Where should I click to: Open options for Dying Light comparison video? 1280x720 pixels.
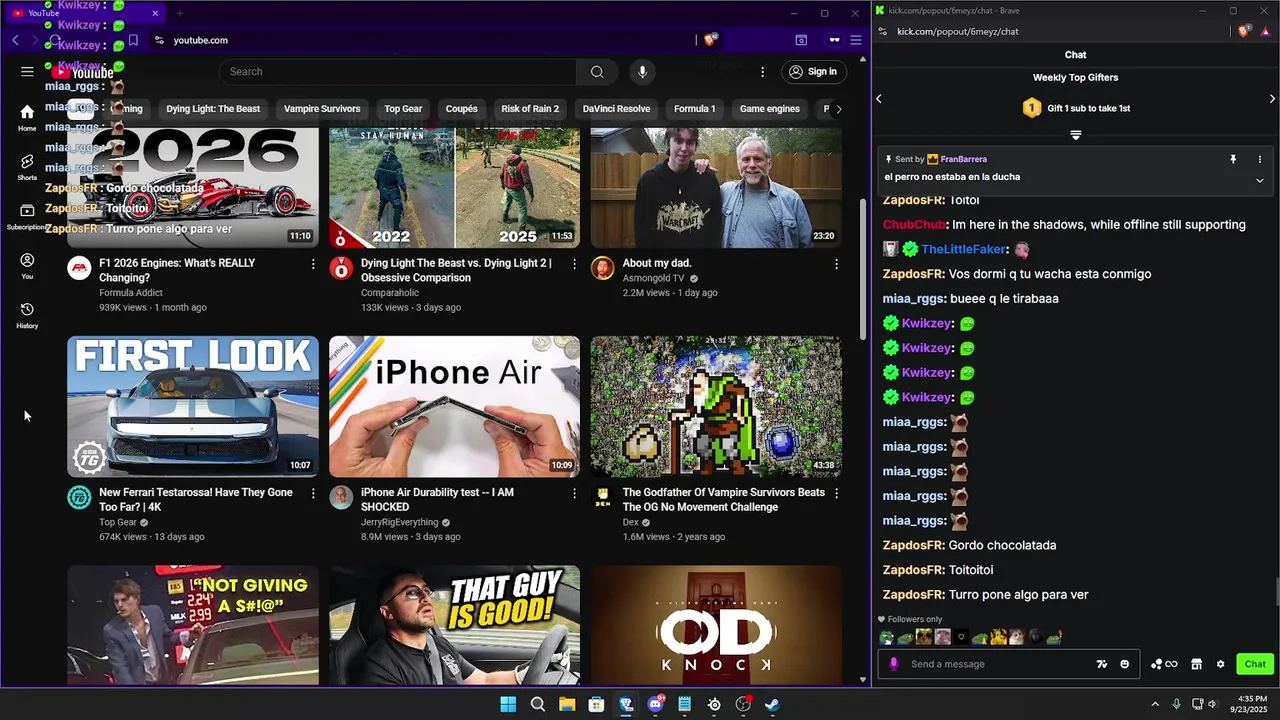pos(574,264)
